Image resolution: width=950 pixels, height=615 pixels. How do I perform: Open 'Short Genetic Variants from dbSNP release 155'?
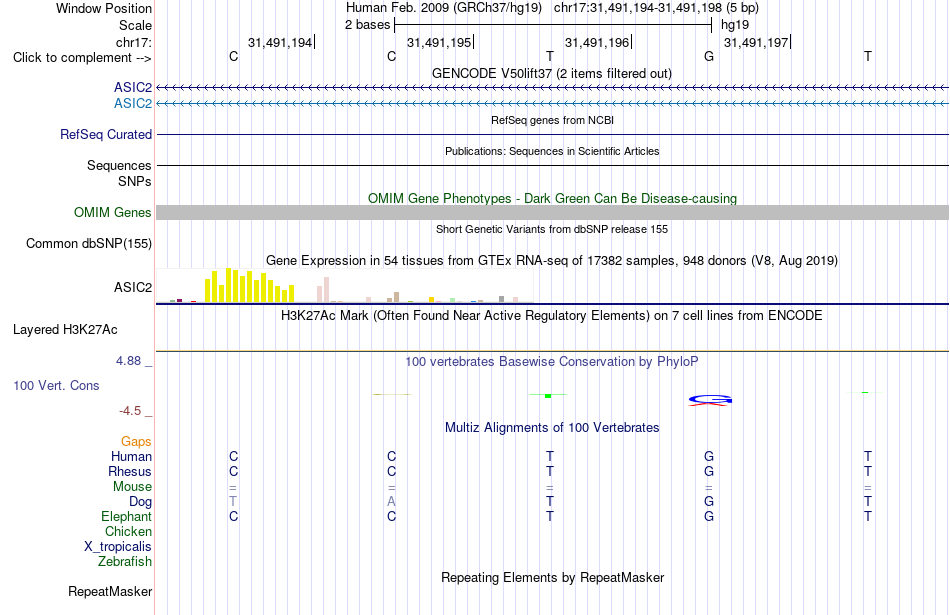pyautogui.click(x=552, y=229)
